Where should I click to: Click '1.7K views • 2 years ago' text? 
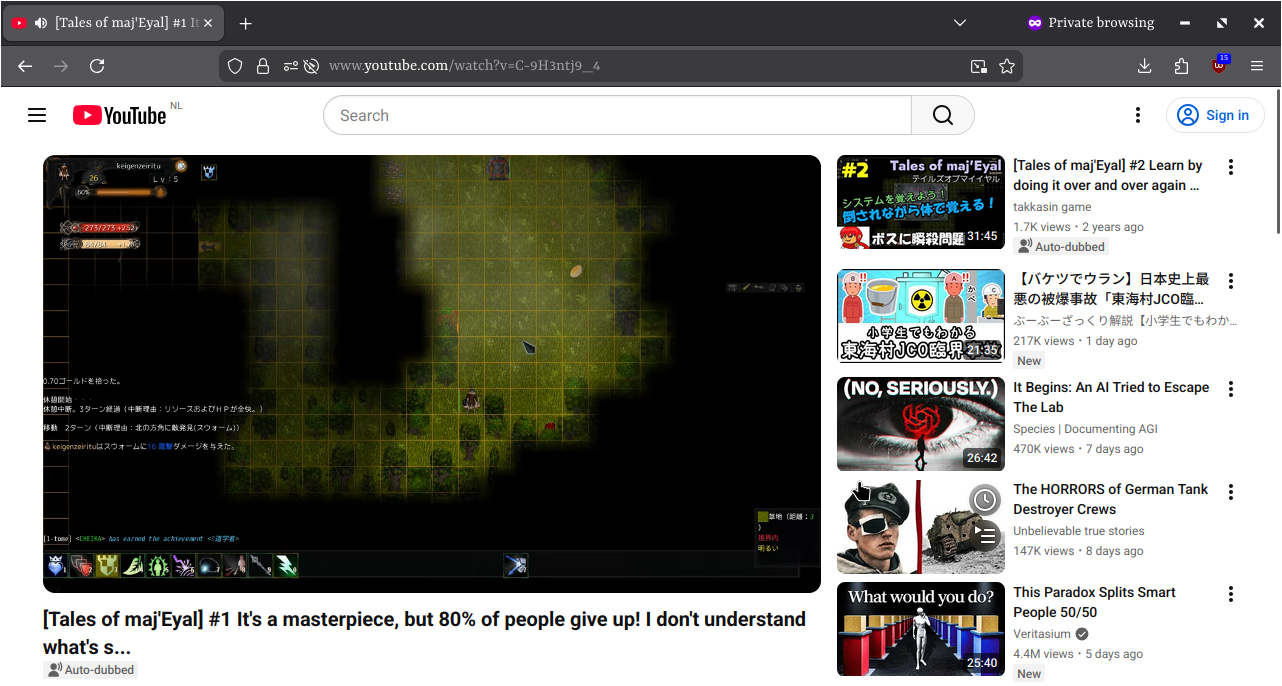[x=1078, y=227]
